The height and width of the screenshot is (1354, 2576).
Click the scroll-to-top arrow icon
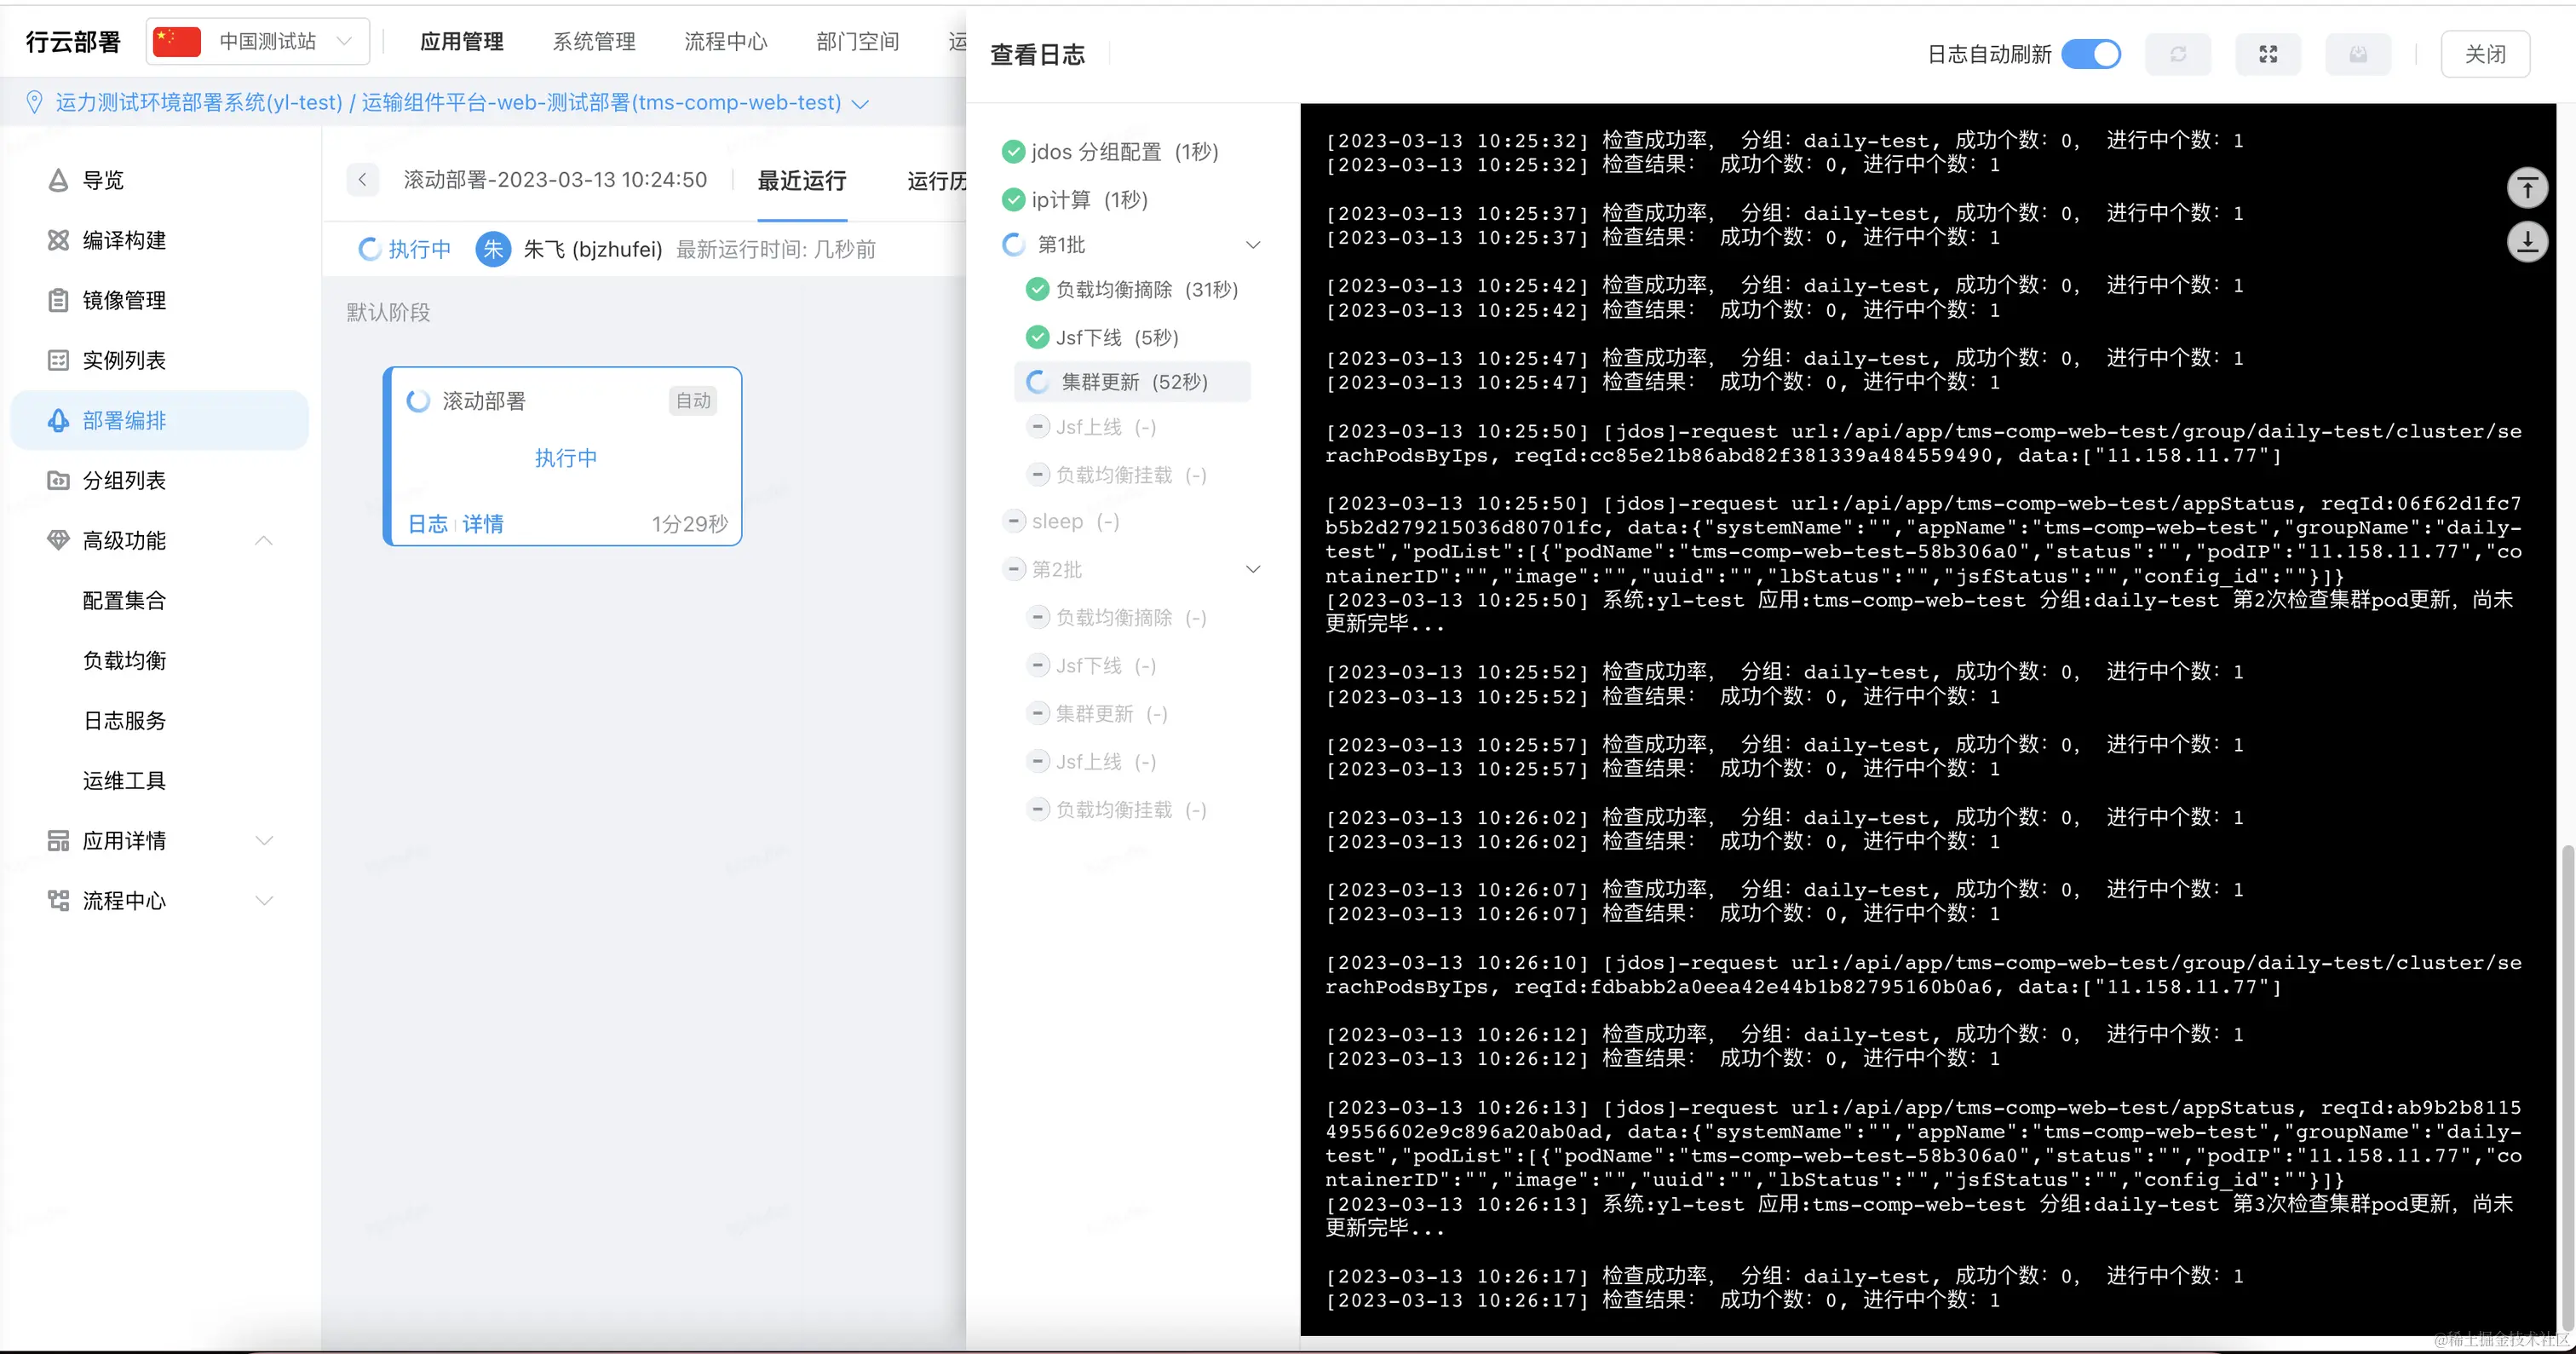(x=2527, y=188)
